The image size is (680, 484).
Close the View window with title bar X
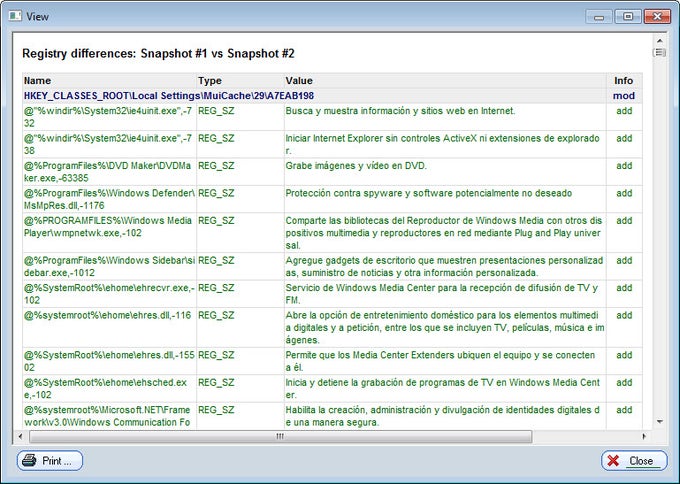pyautogui.click(x=657, y=17)
